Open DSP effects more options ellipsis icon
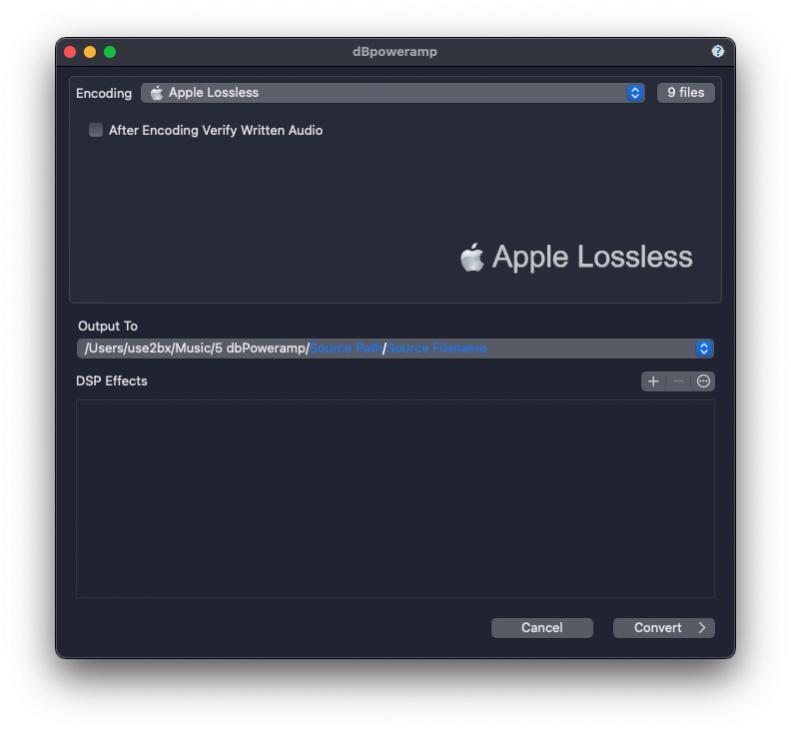Image resolution: width=791 pixels, height=732 pixels. 703,381
